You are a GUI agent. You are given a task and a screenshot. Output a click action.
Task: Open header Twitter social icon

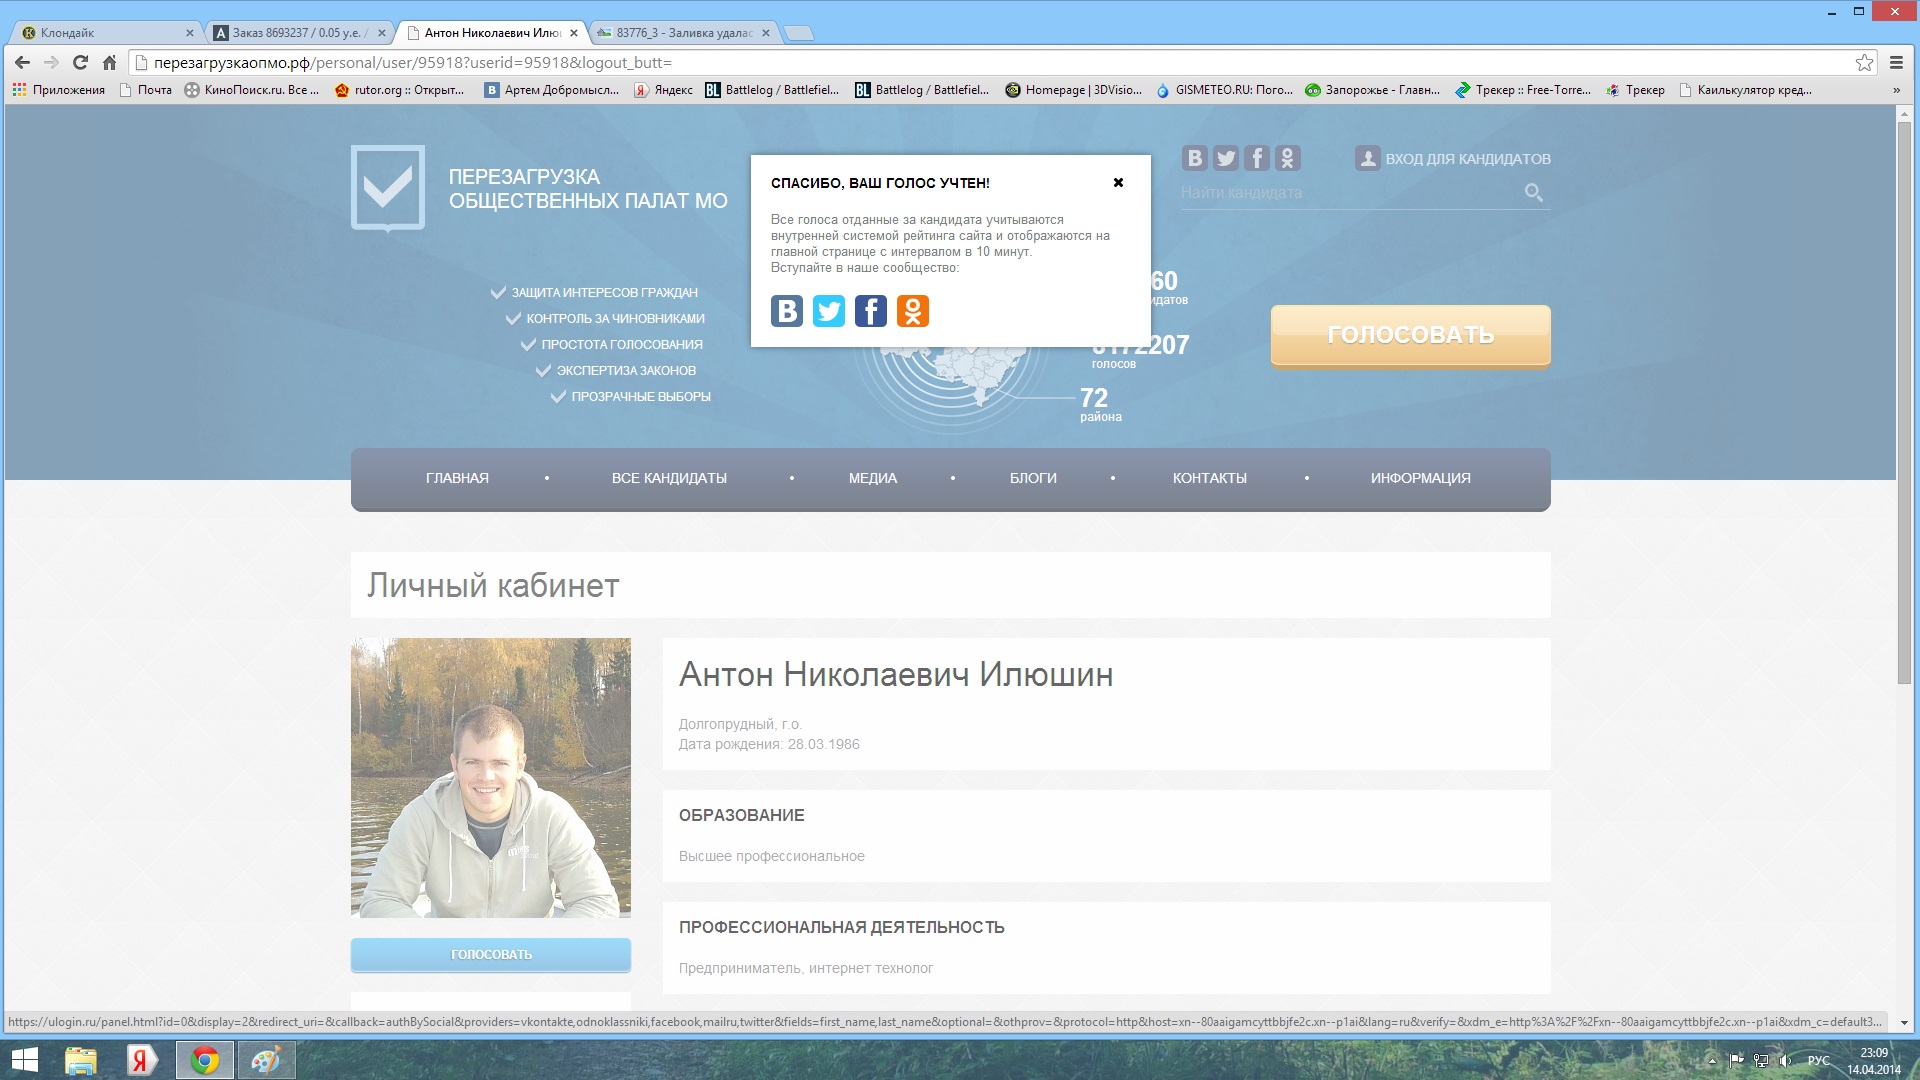coord(1226,158)
